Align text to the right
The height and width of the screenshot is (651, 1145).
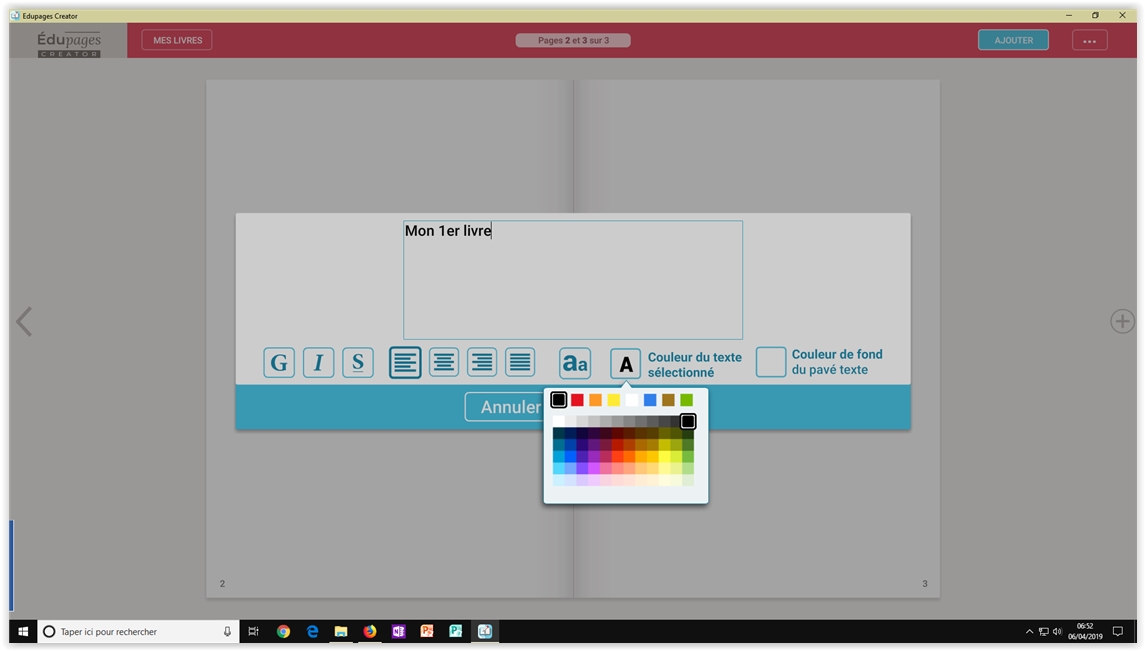coord(482,363)
